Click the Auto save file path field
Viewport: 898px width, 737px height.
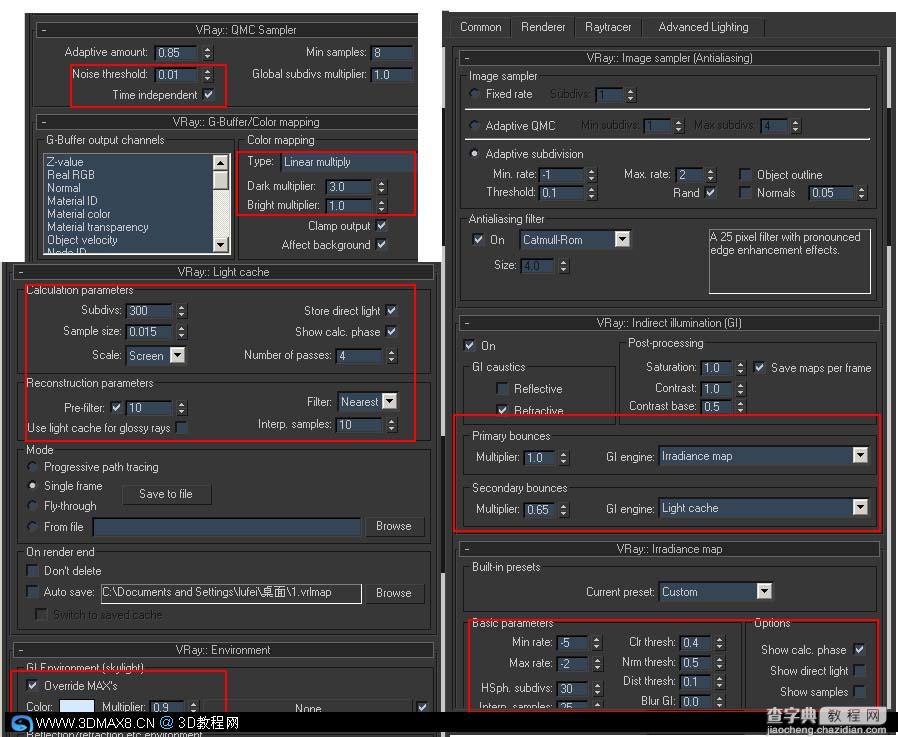click(231, 593)
